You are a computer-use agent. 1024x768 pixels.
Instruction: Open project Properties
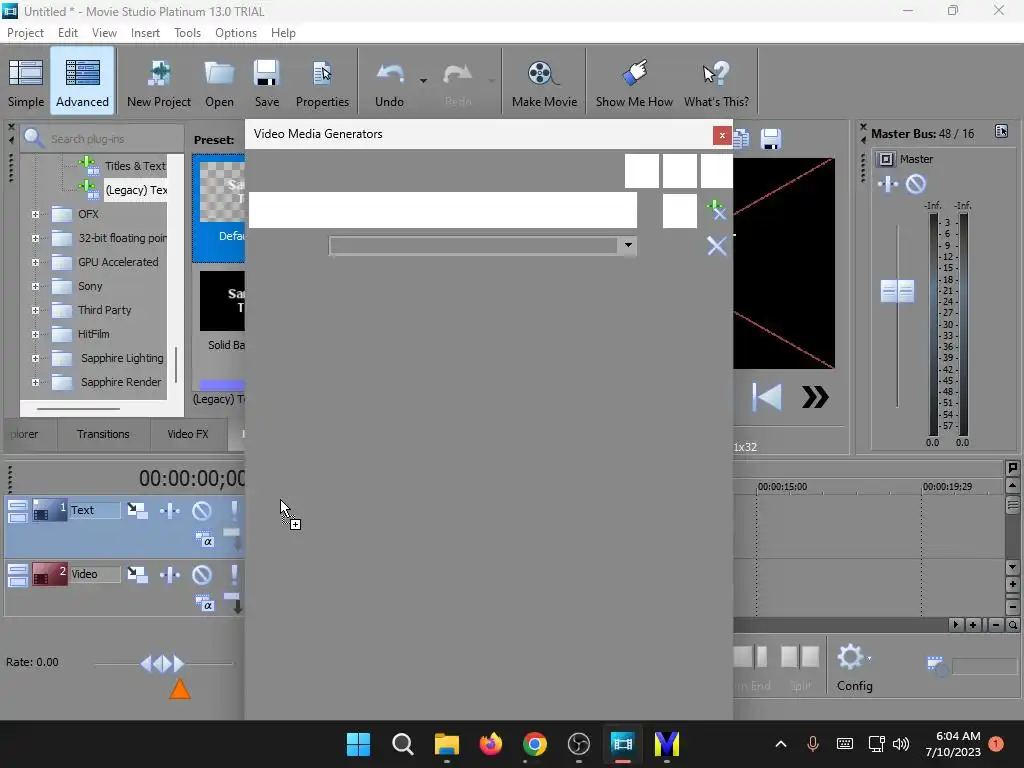(322, 82)
